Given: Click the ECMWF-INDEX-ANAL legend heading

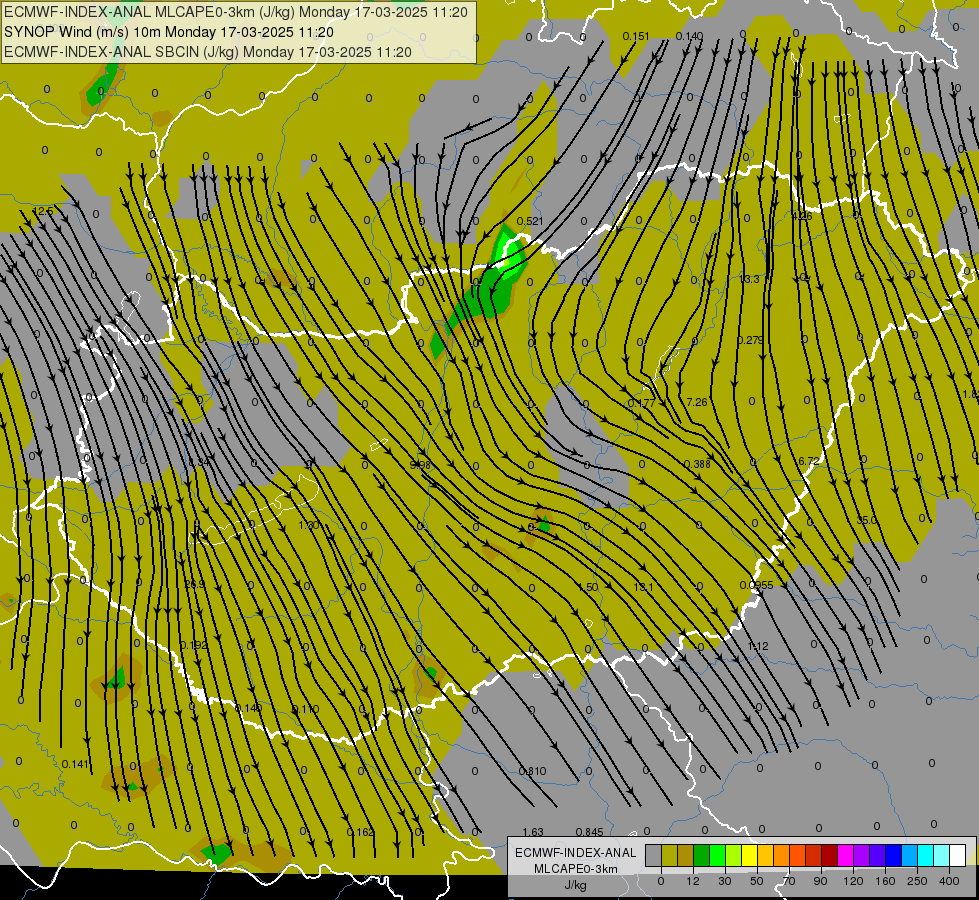Looking at the screenshot, I should coord(576,853).
